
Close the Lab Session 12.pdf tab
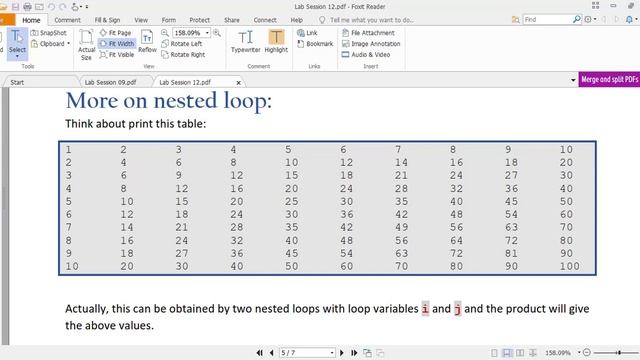[x=239, y=83]
